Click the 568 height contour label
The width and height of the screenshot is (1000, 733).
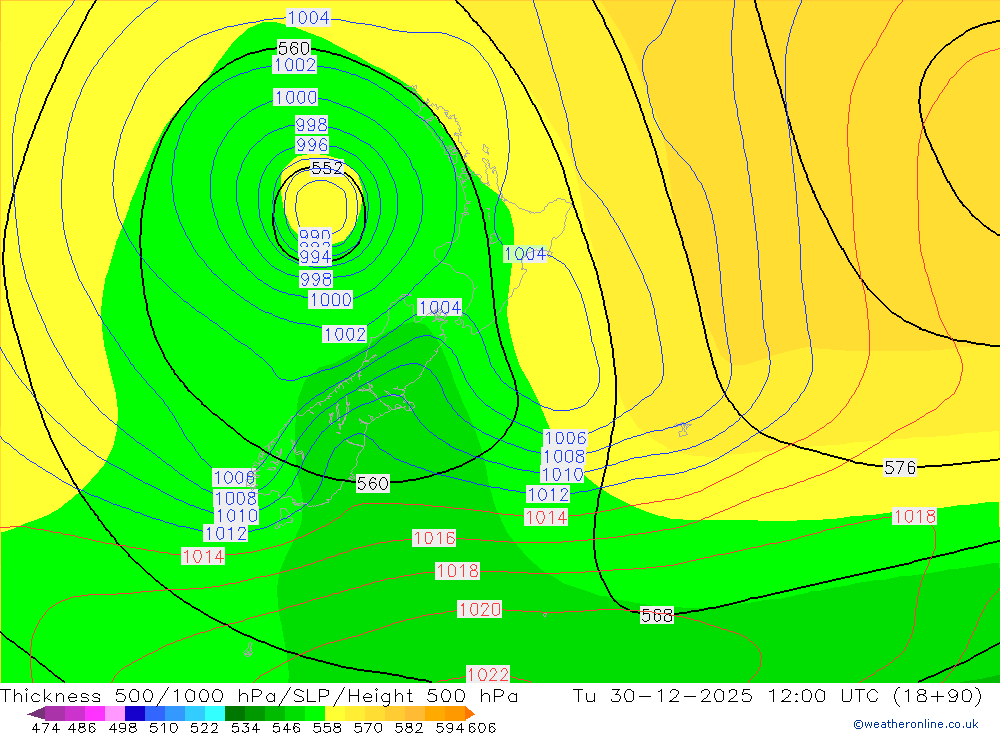[x=657, y=616]
